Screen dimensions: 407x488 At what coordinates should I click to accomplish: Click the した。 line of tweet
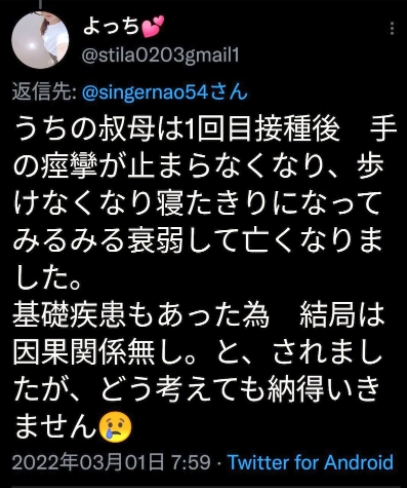pyautogui.click(x=47, y=278)
